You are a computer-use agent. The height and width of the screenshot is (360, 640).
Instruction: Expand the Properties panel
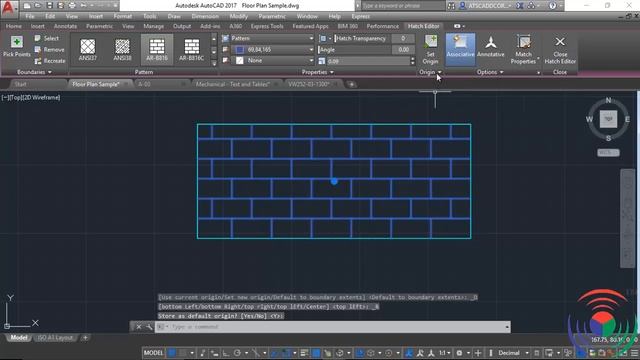(x=318, y=72)
